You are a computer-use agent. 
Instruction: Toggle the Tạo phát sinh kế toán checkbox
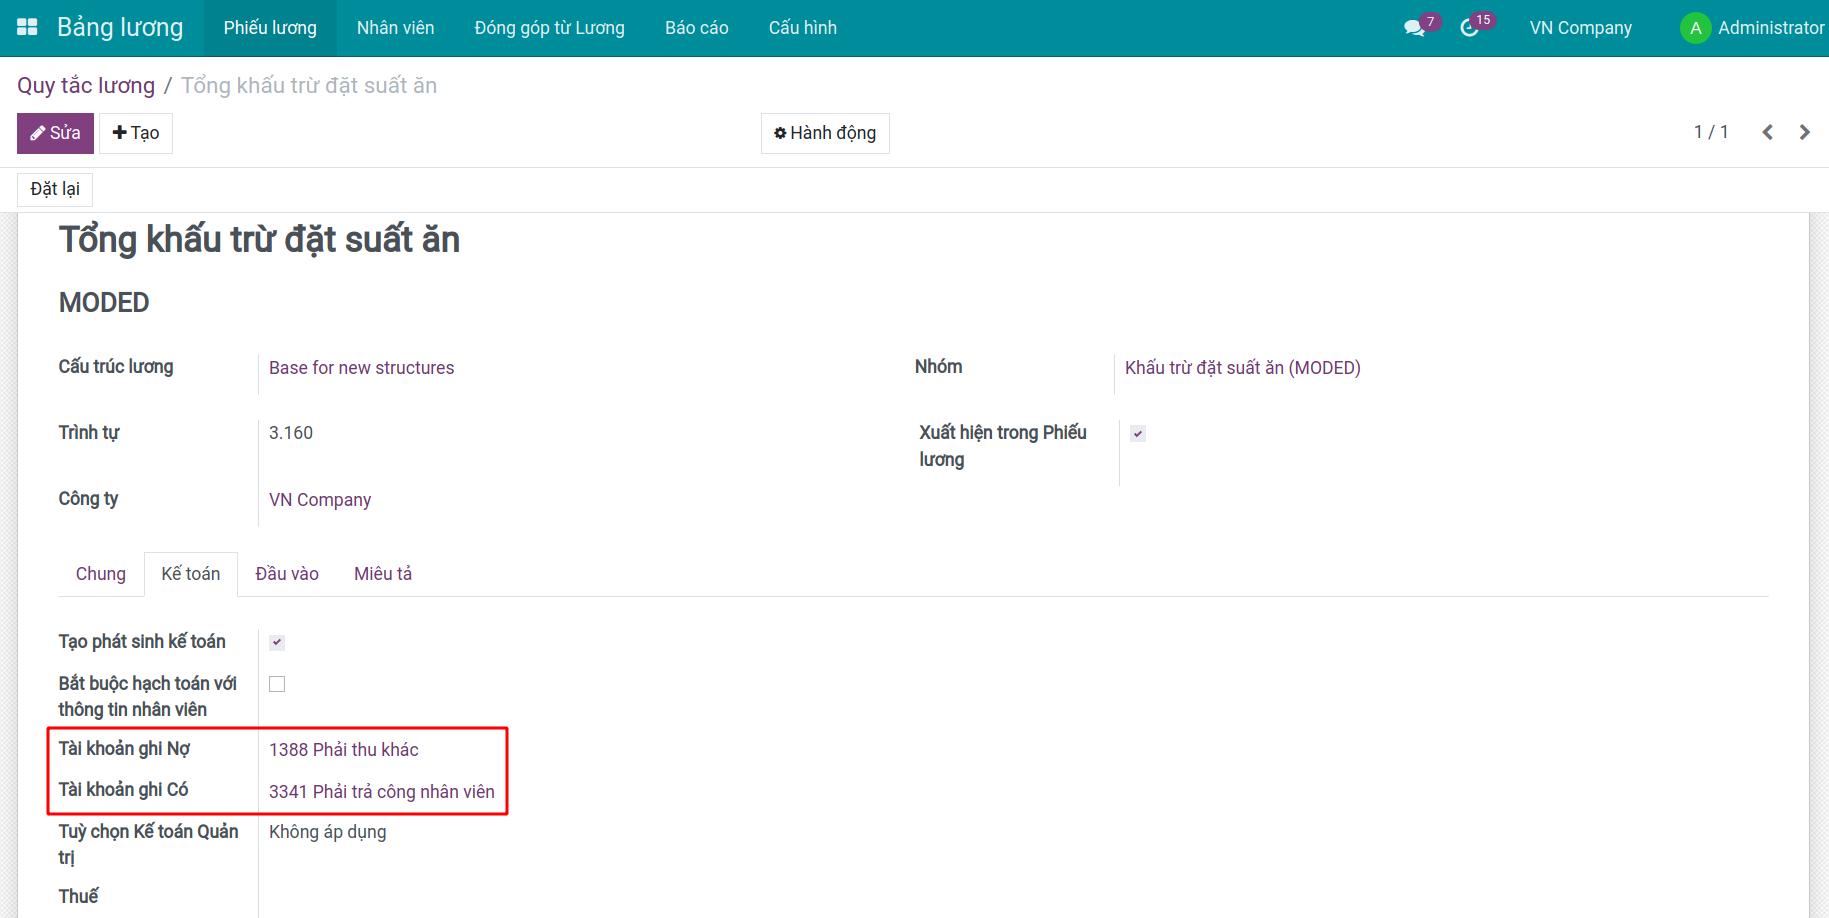[277, 642]
